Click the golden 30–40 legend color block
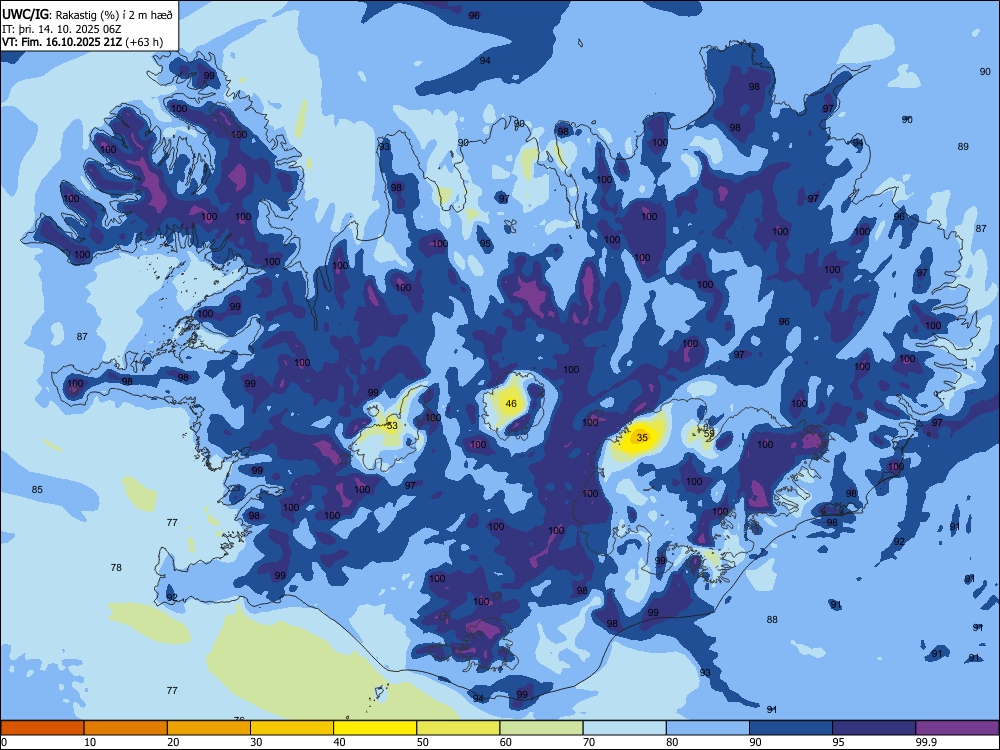1000x750 pixels. (x=292, y=728)
